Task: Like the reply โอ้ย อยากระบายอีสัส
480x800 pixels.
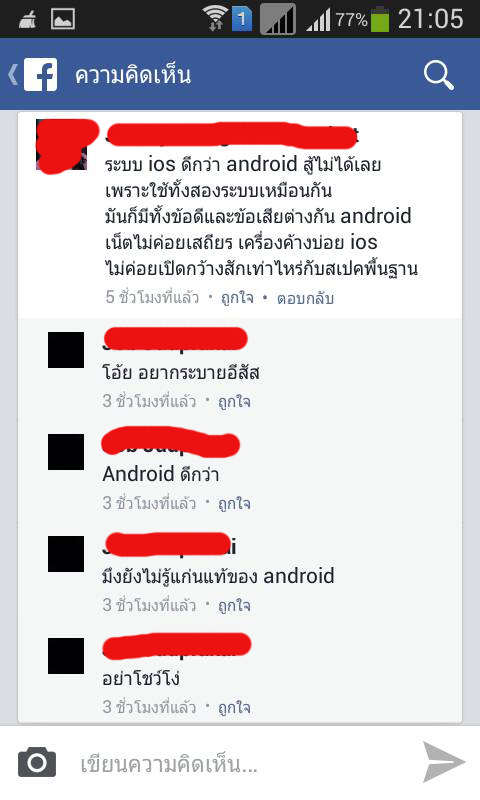Action: point(234,402)
